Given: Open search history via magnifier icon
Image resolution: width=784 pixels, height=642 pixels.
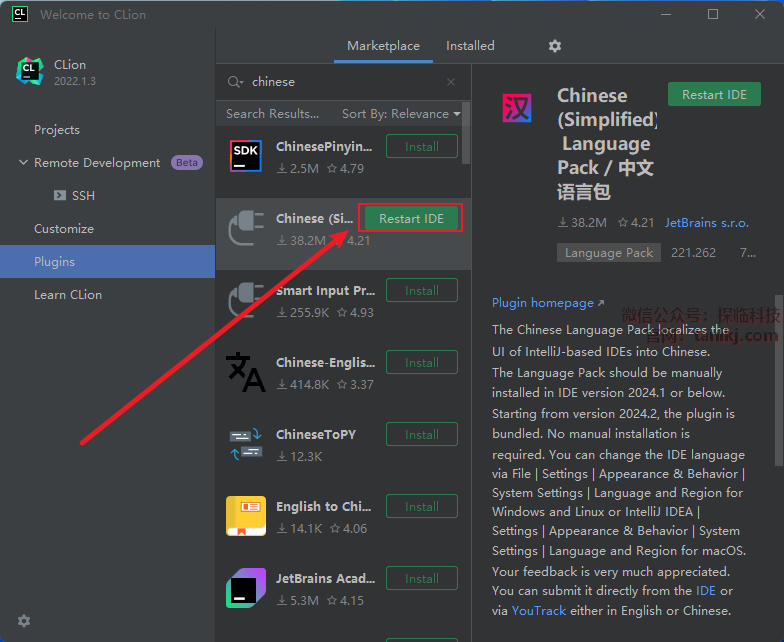Looking at the screenshot, I should 235,82.
